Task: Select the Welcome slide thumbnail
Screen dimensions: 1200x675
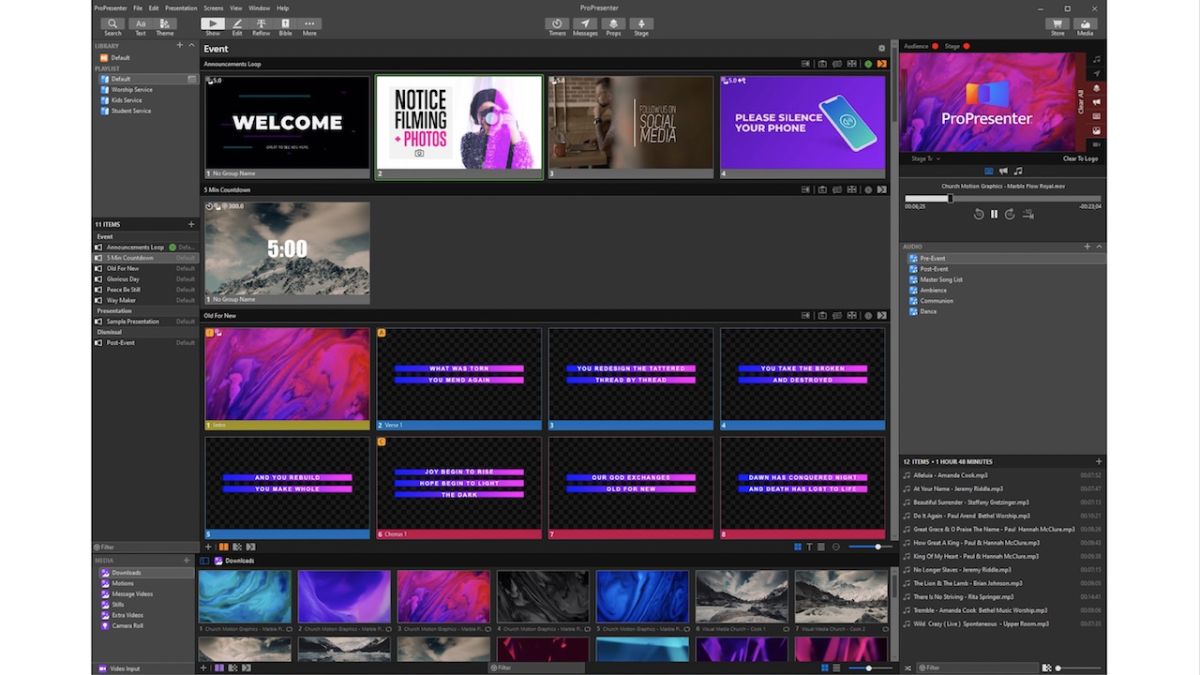Action: (x=287, y=122)
